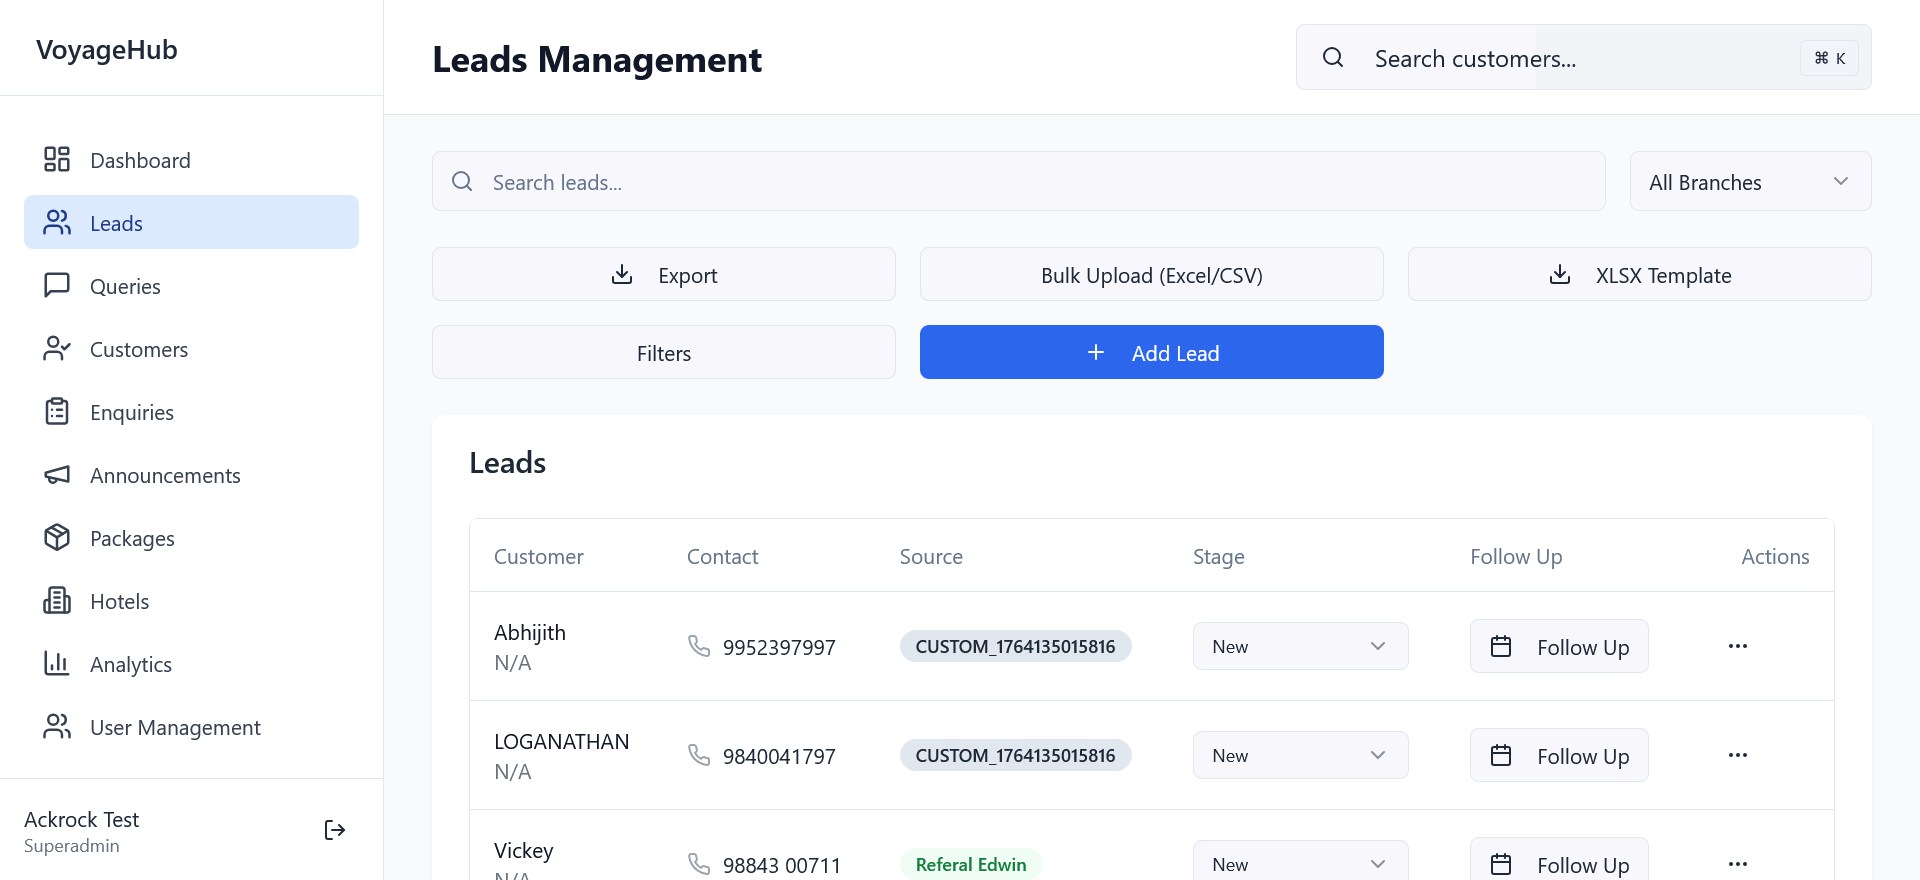The height and width of the screenshot is (880, 1920).
Task: Click the Analytics bar chart icon
Action: tap(57, 663)
